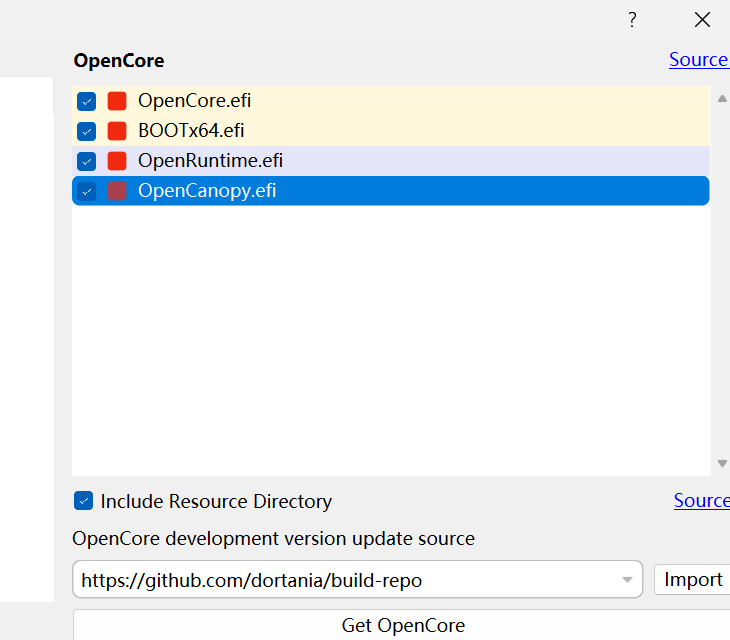Uncheck the OpenCanopy.efi checkbox
The height and width of the screenshot is (640, 730).
[x=87, y=191]
